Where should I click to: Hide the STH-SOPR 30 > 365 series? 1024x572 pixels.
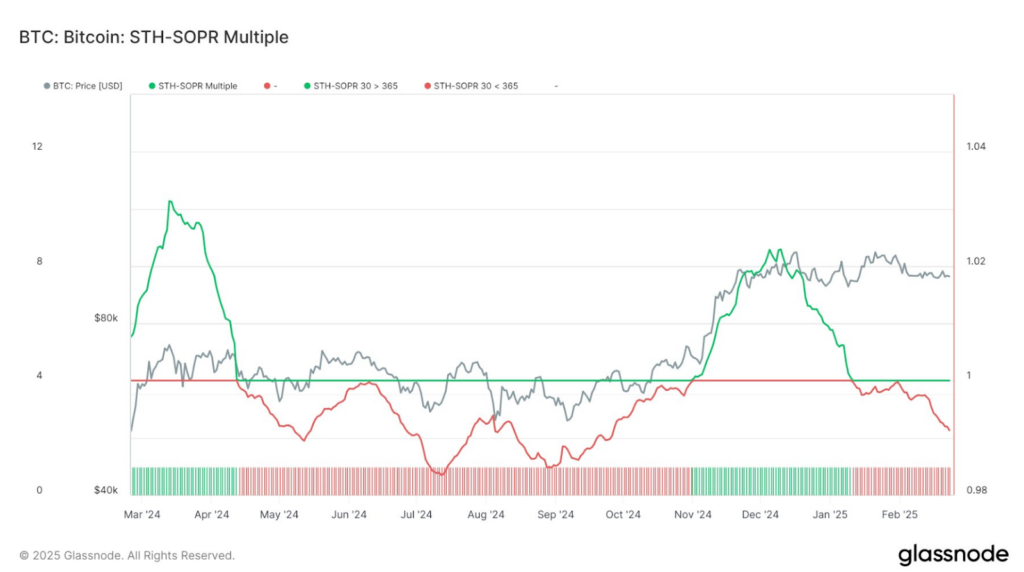click(355, 86)
